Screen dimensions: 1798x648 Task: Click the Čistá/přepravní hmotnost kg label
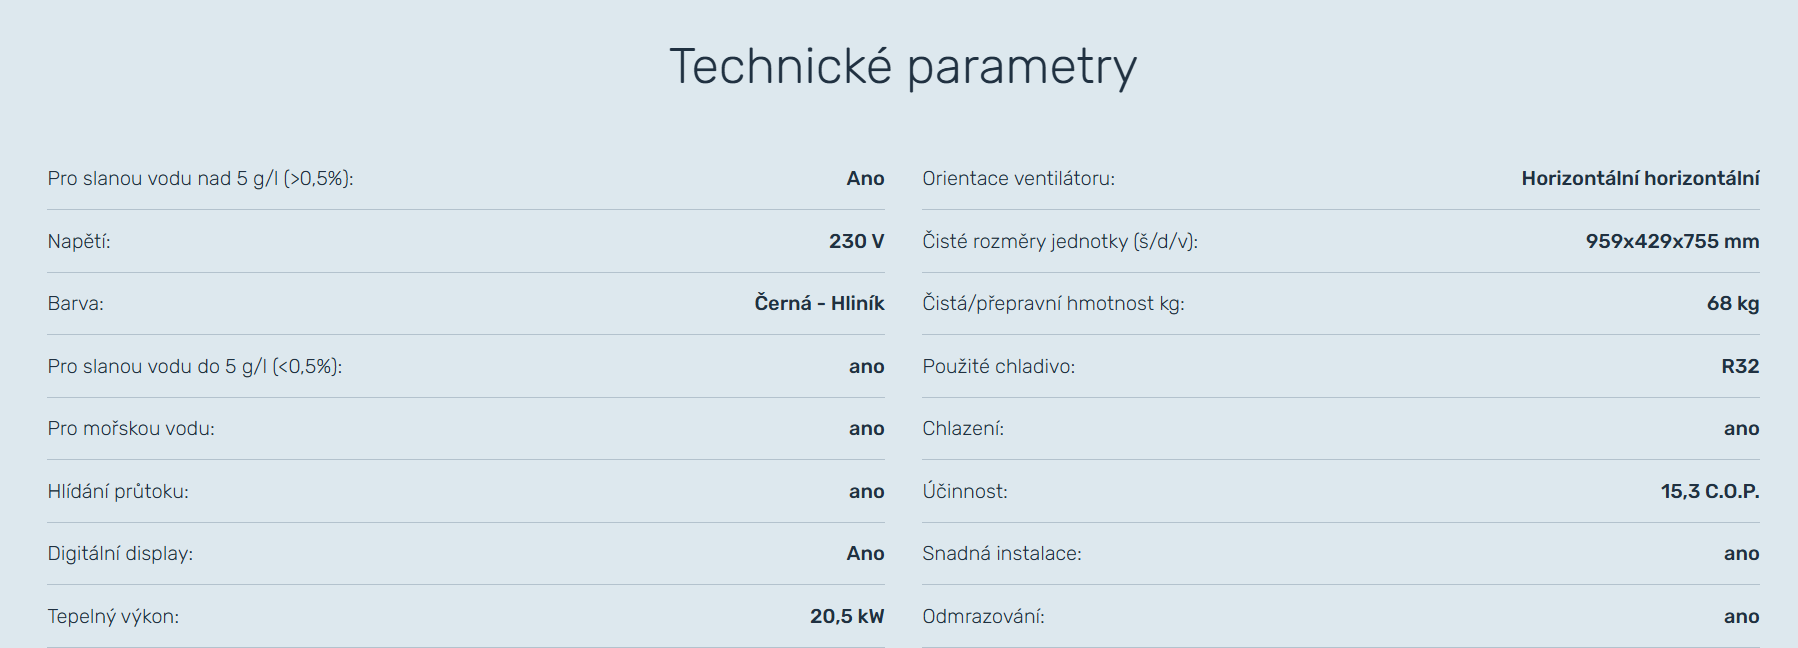(1053, 304)
